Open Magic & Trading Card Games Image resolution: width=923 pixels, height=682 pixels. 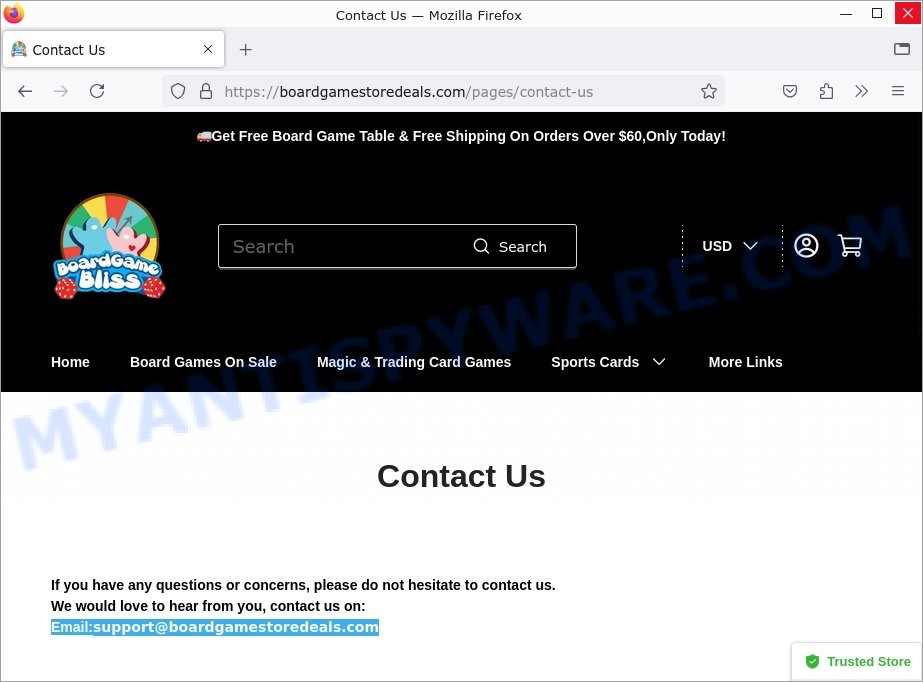coord(414,362)
